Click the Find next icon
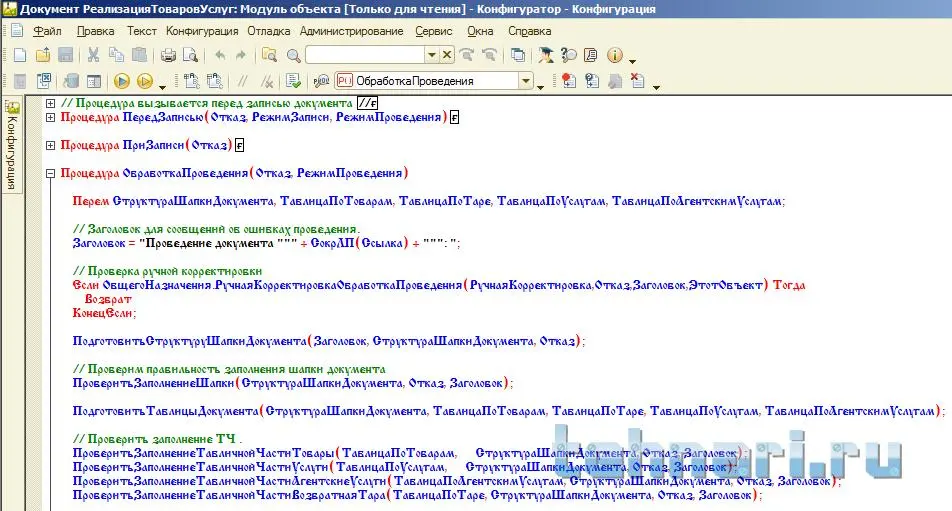 pos(467,55)
